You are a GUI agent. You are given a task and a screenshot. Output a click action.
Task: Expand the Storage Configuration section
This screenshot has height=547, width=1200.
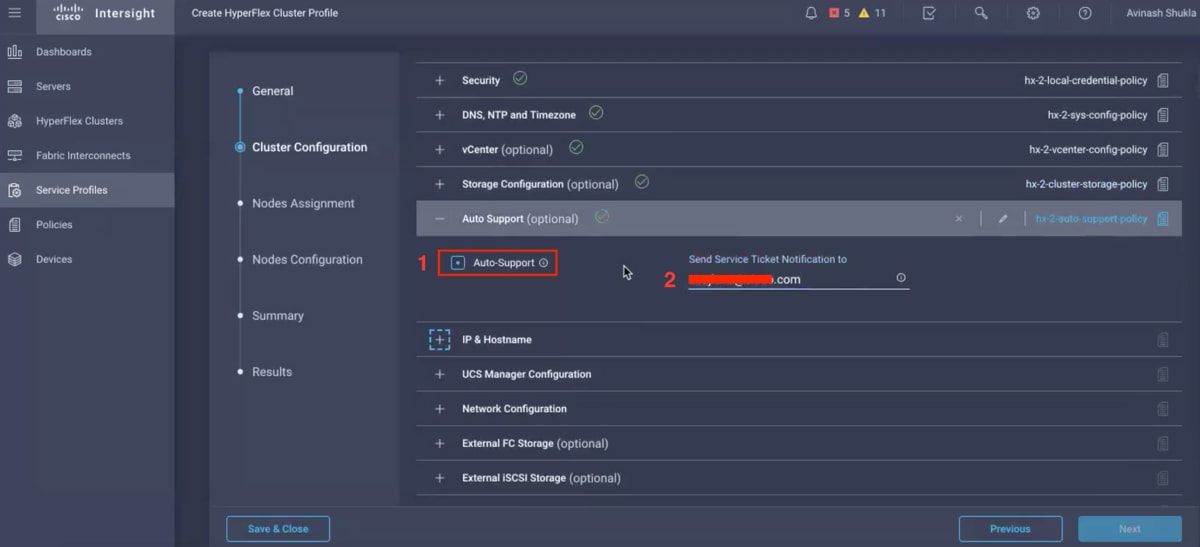[440, 184]
